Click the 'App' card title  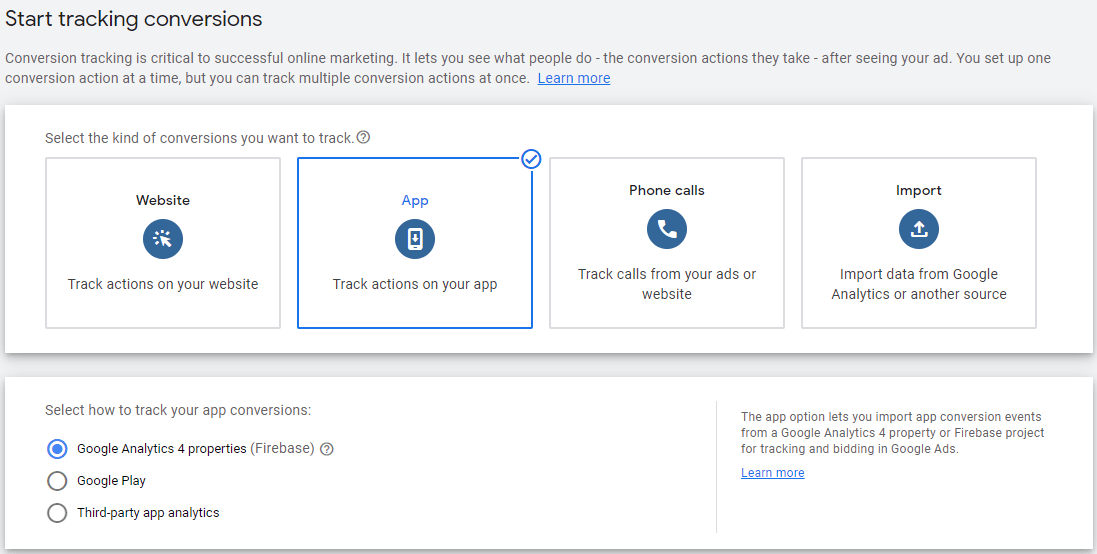(x=415, y=201)
